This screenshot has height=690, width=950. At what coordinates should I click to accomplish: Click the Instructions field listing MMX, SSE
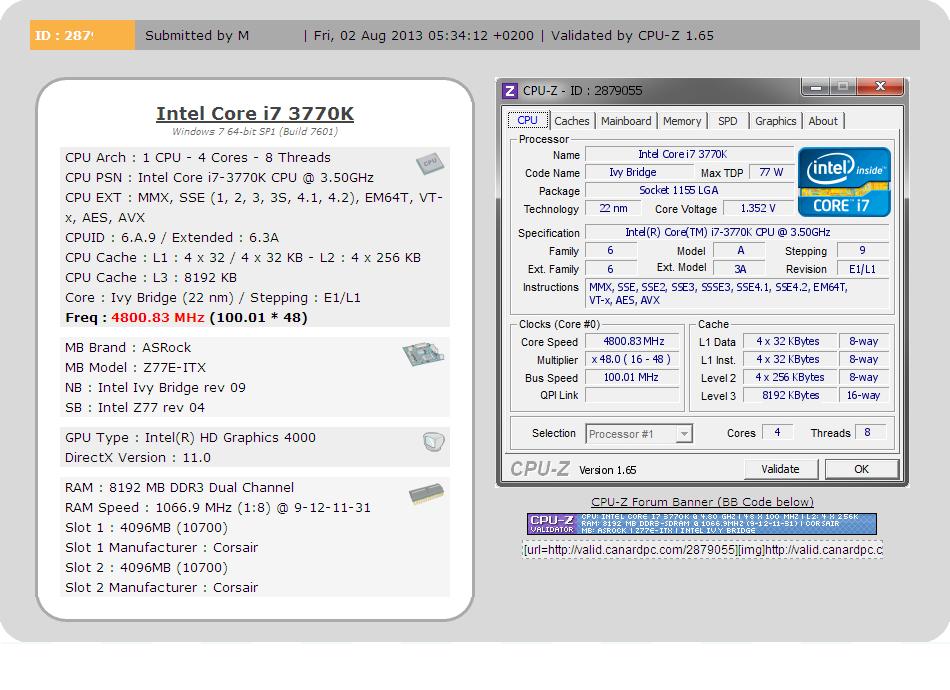[738, 294]
